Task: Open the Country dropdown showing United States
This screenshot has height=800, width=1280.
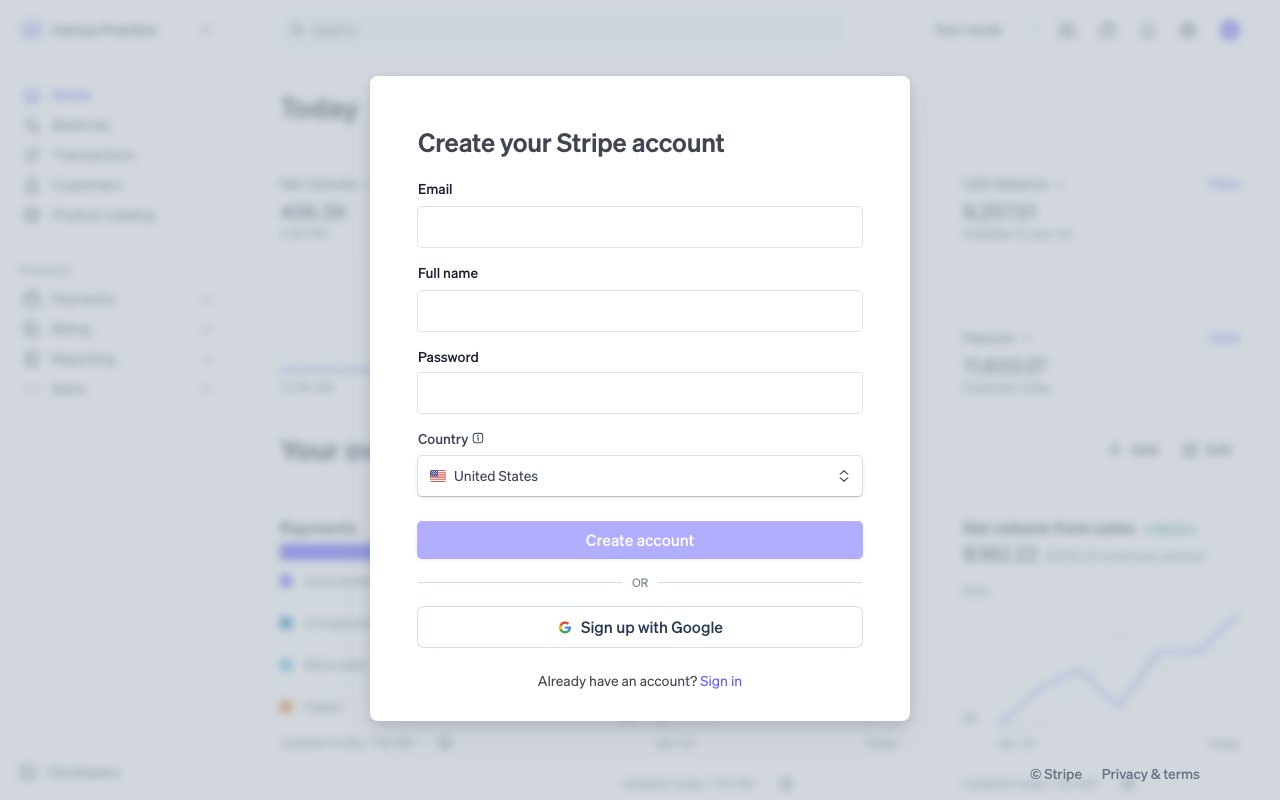Action: tap(640, 476)
